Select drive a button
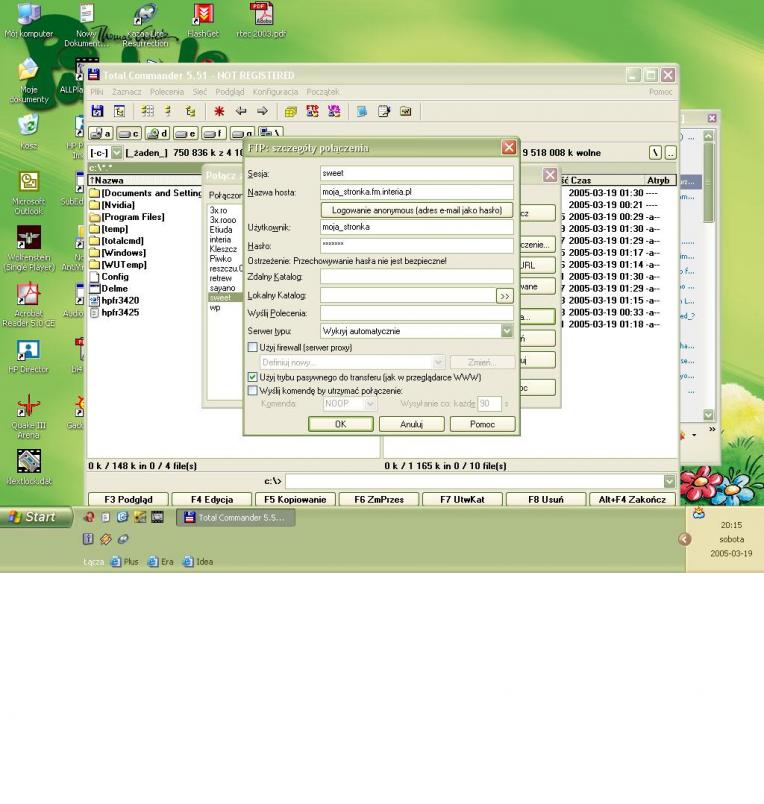 (100, 133)
